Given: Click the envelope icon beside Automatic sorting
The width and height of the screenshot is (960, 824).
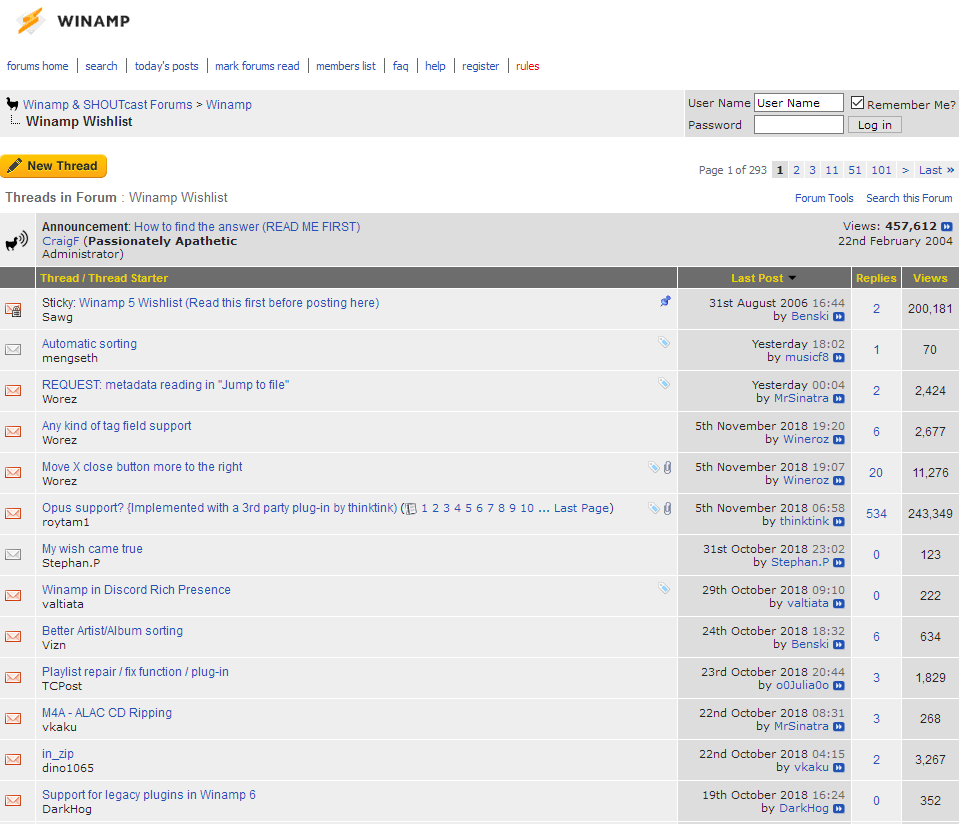Looking at the screenshot, I should pos(13,350).
